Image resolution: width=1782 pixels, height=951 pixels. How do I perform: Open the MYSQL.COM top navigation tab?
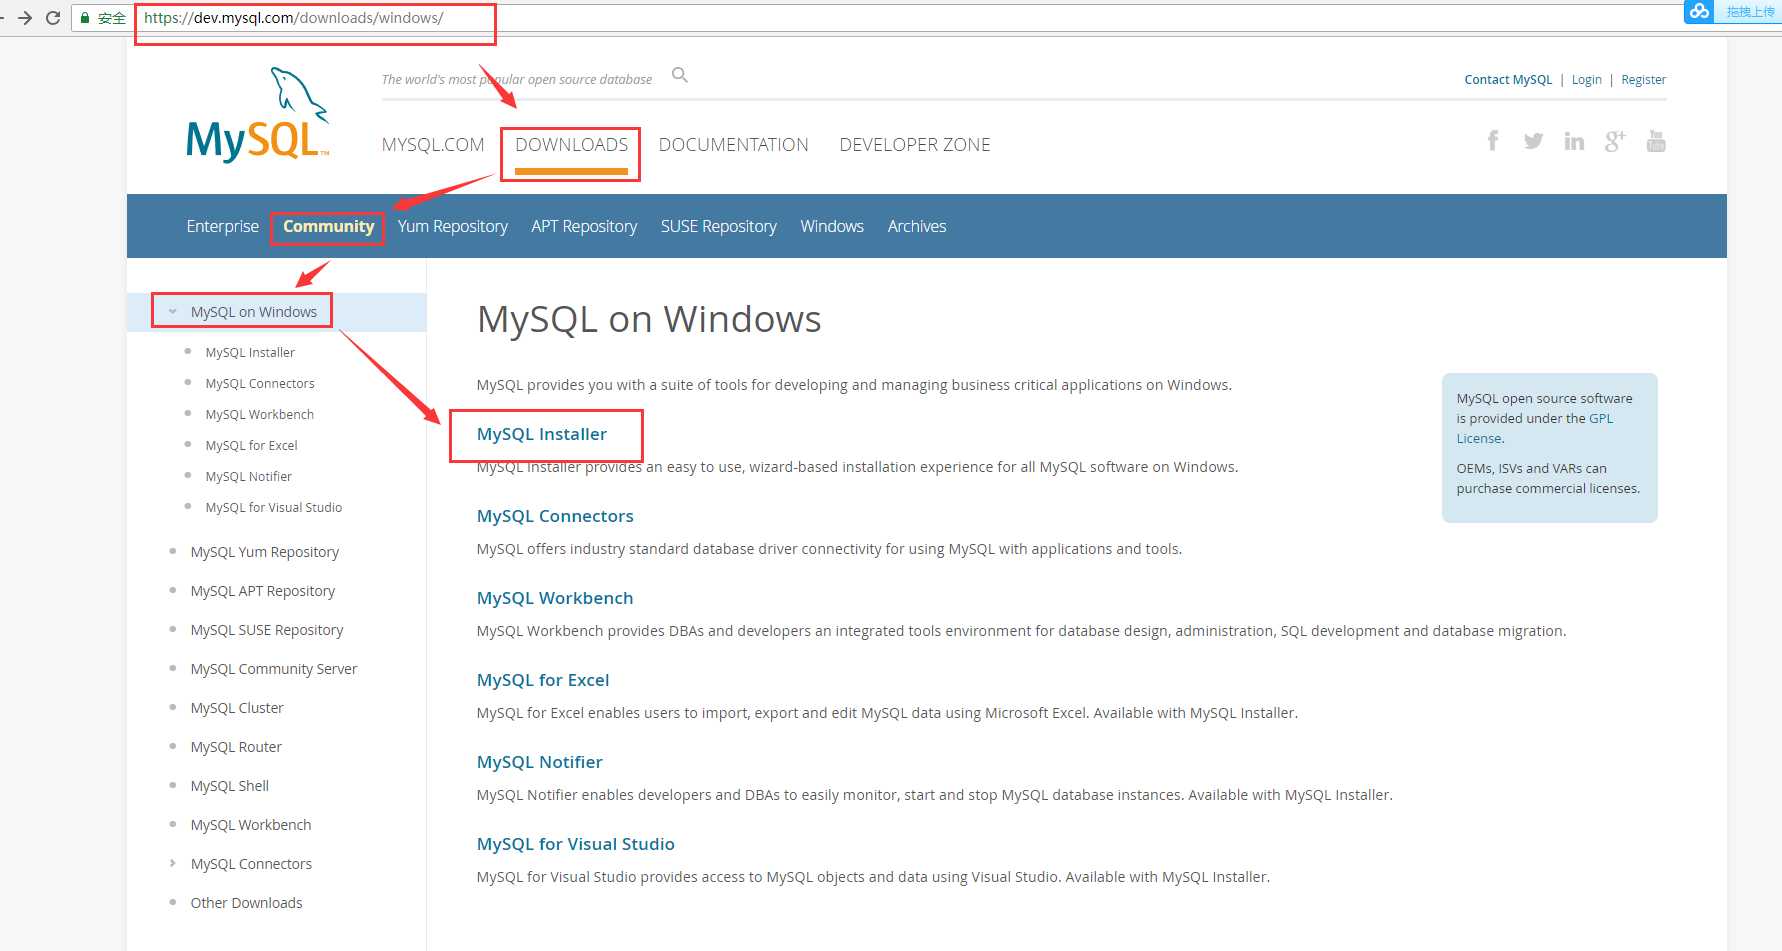click(x=433, y=145)
